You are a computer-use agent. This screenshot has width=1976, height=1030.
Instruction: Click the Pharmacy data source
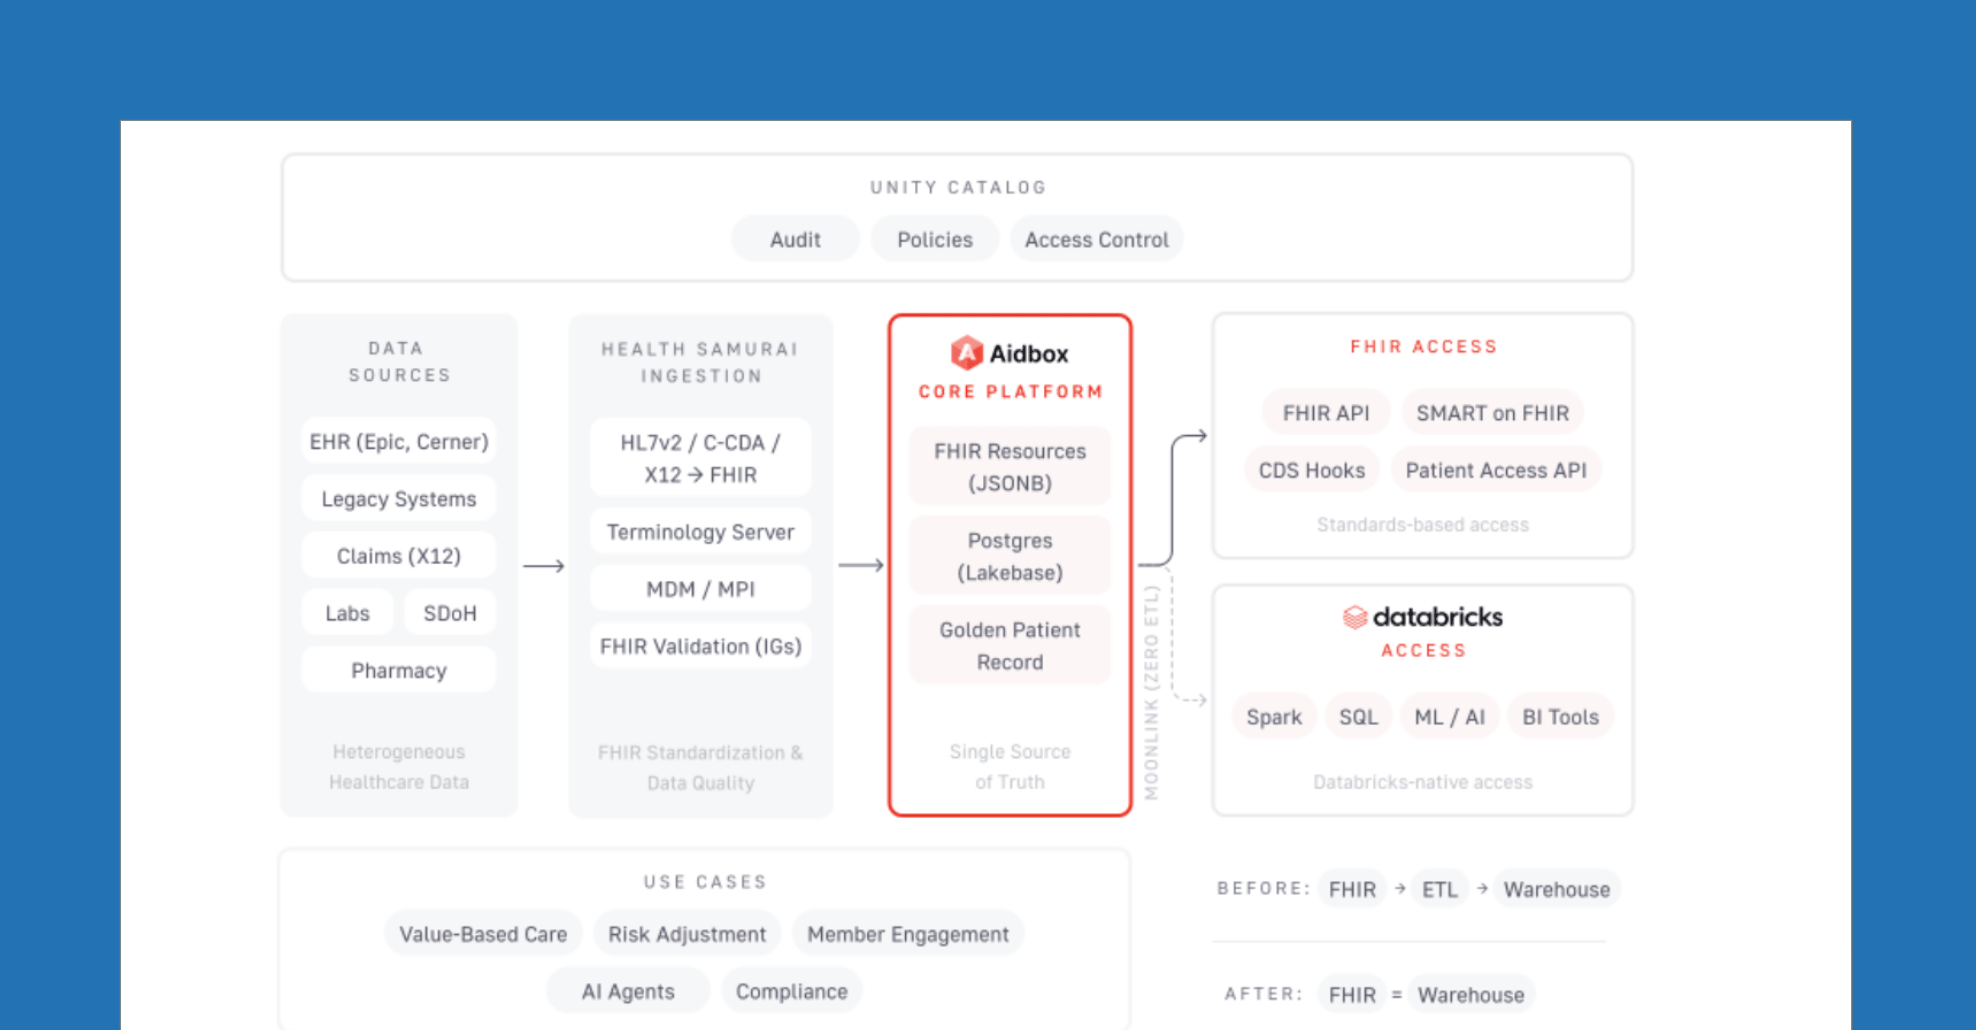pos(399,669)
